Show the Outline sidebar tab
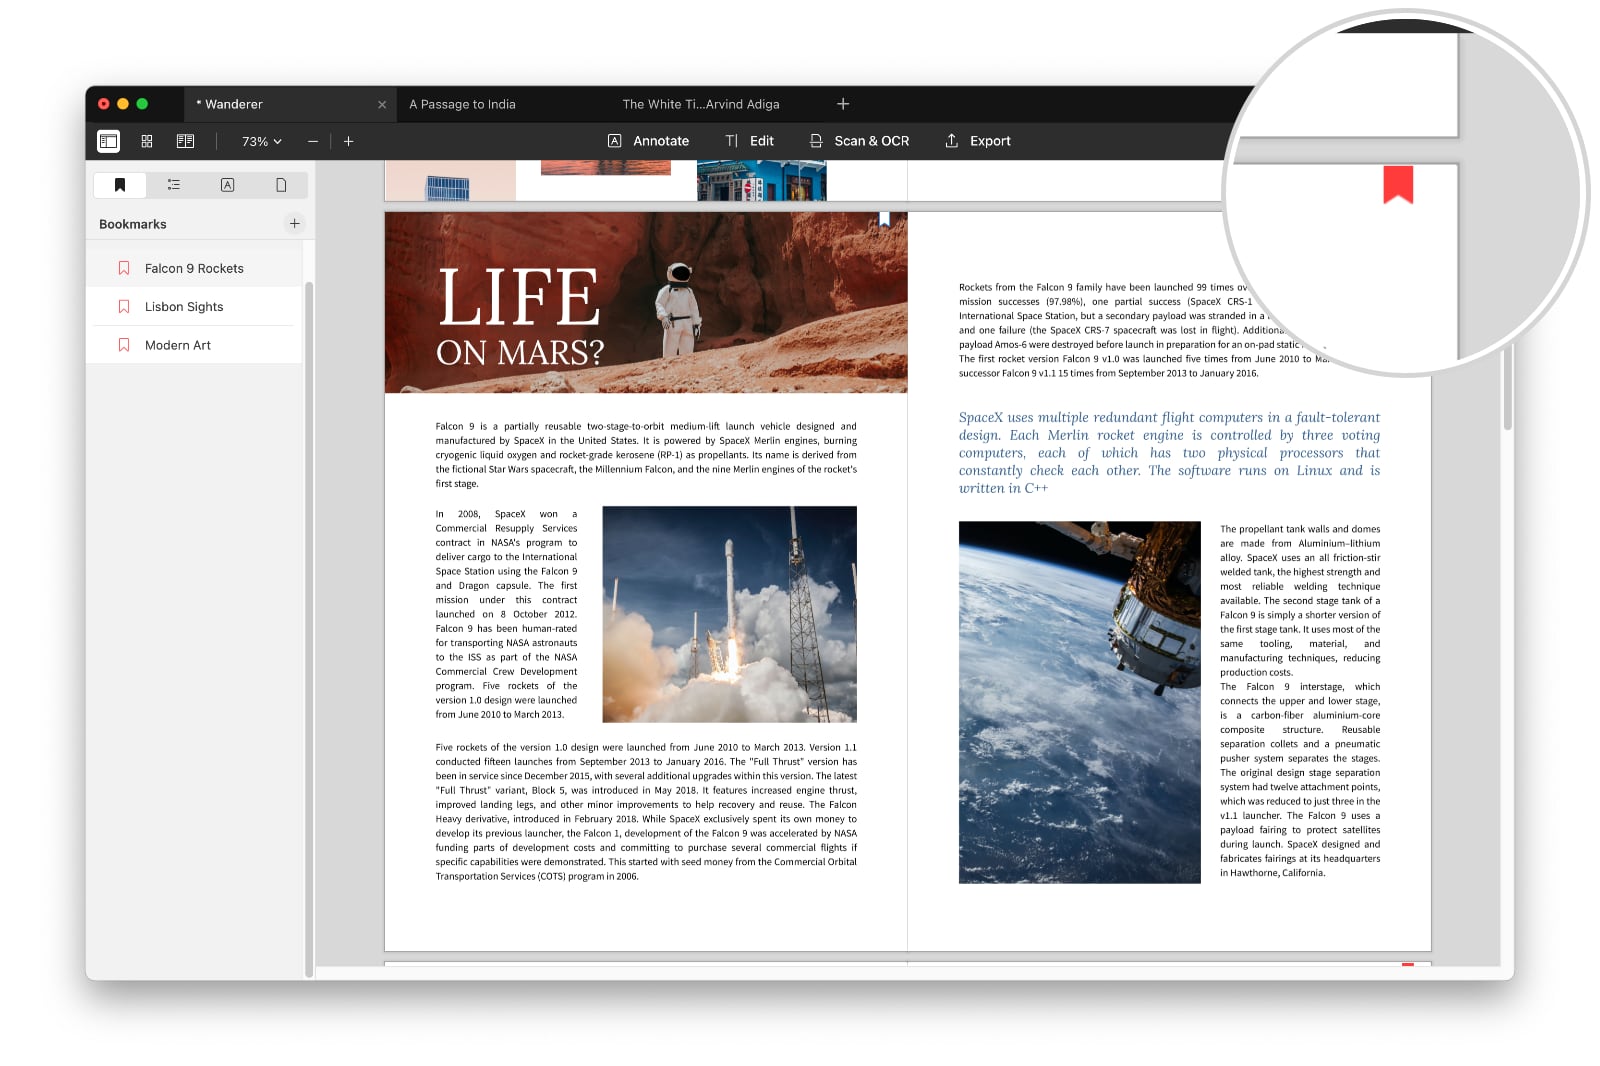The image size is (1600, 1066). (x=174, y=185)
